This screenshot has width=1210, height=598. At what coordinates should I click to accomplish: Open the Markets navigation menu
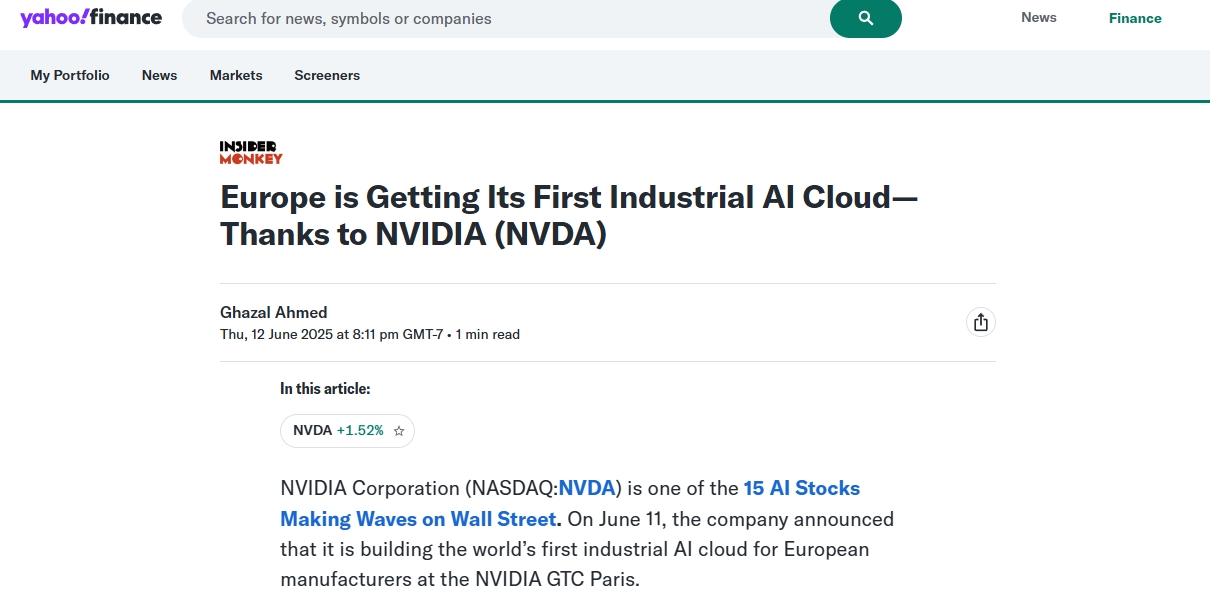(236, 75)
